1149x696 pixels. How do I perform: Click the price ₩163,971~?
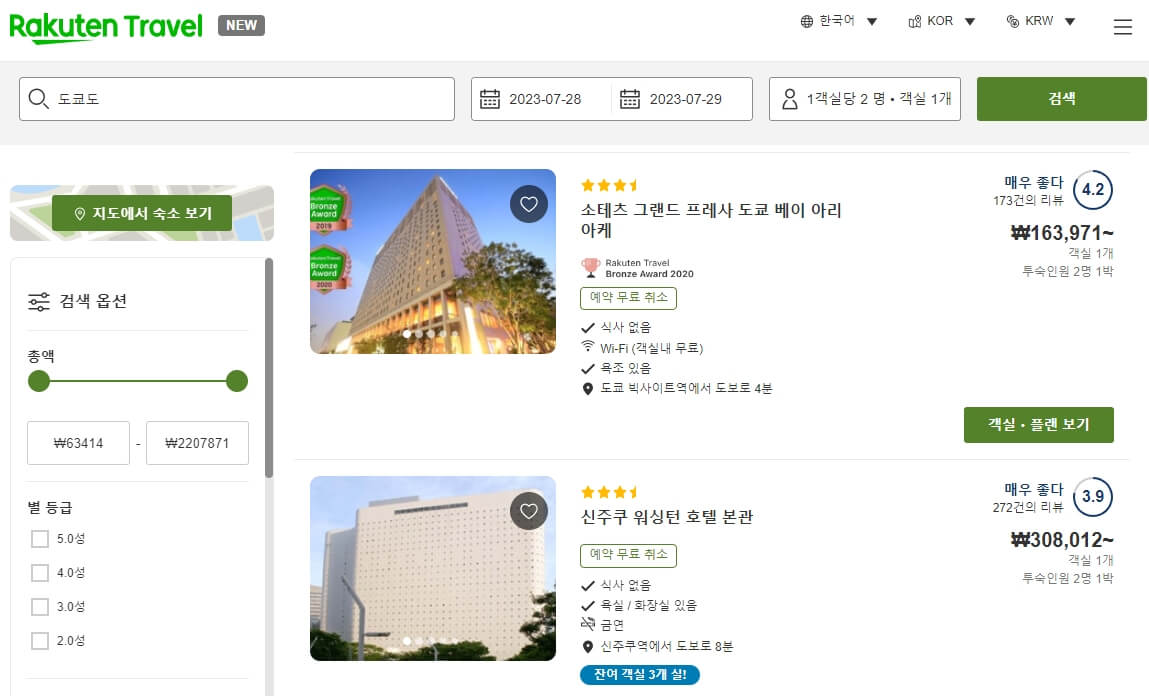(1062, 233)
